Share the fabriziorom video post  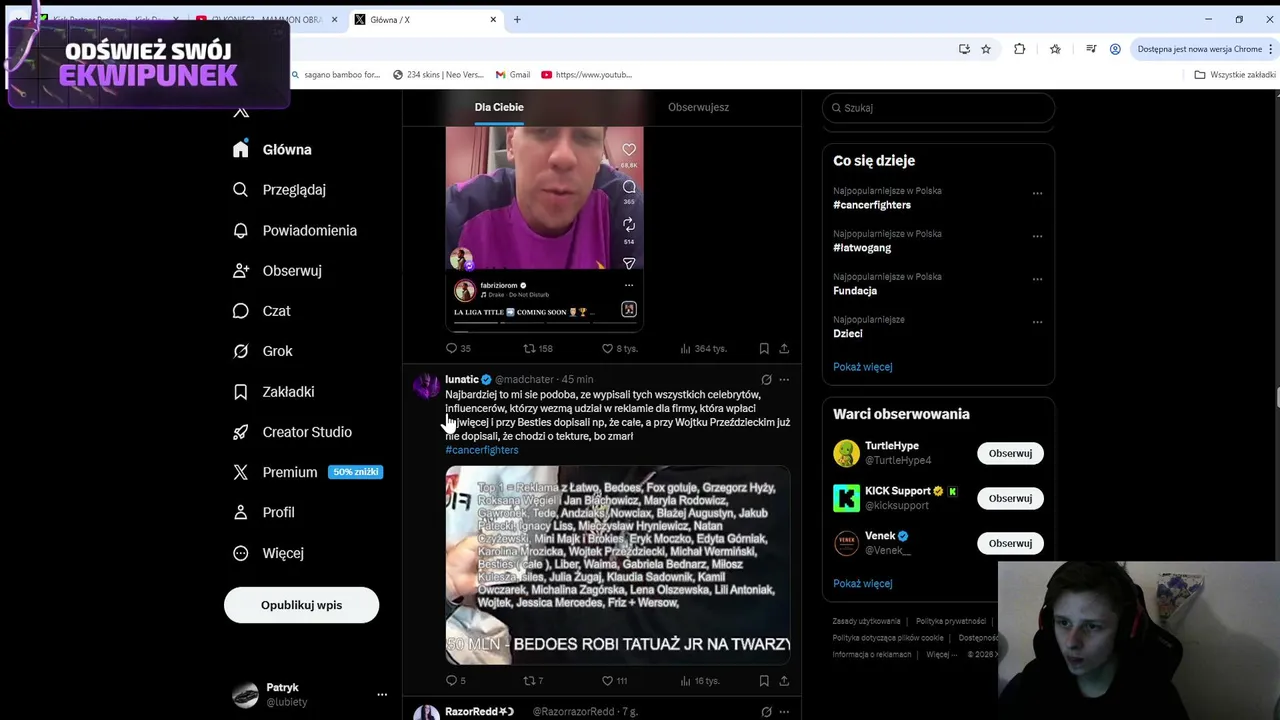click(784, 348)
